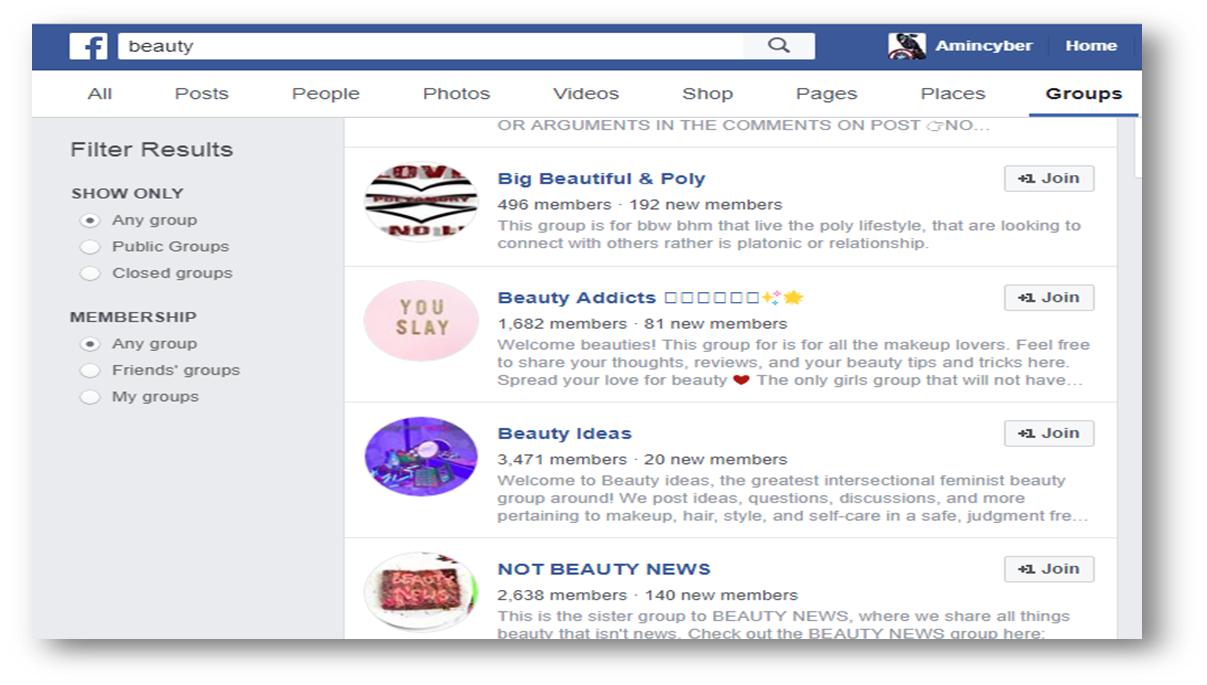Viewport: 1207px width, 685px height.
Task: Open NOT BEAUTY NEWS group picture
Action: pyautogui.click(x=421, y=592)
